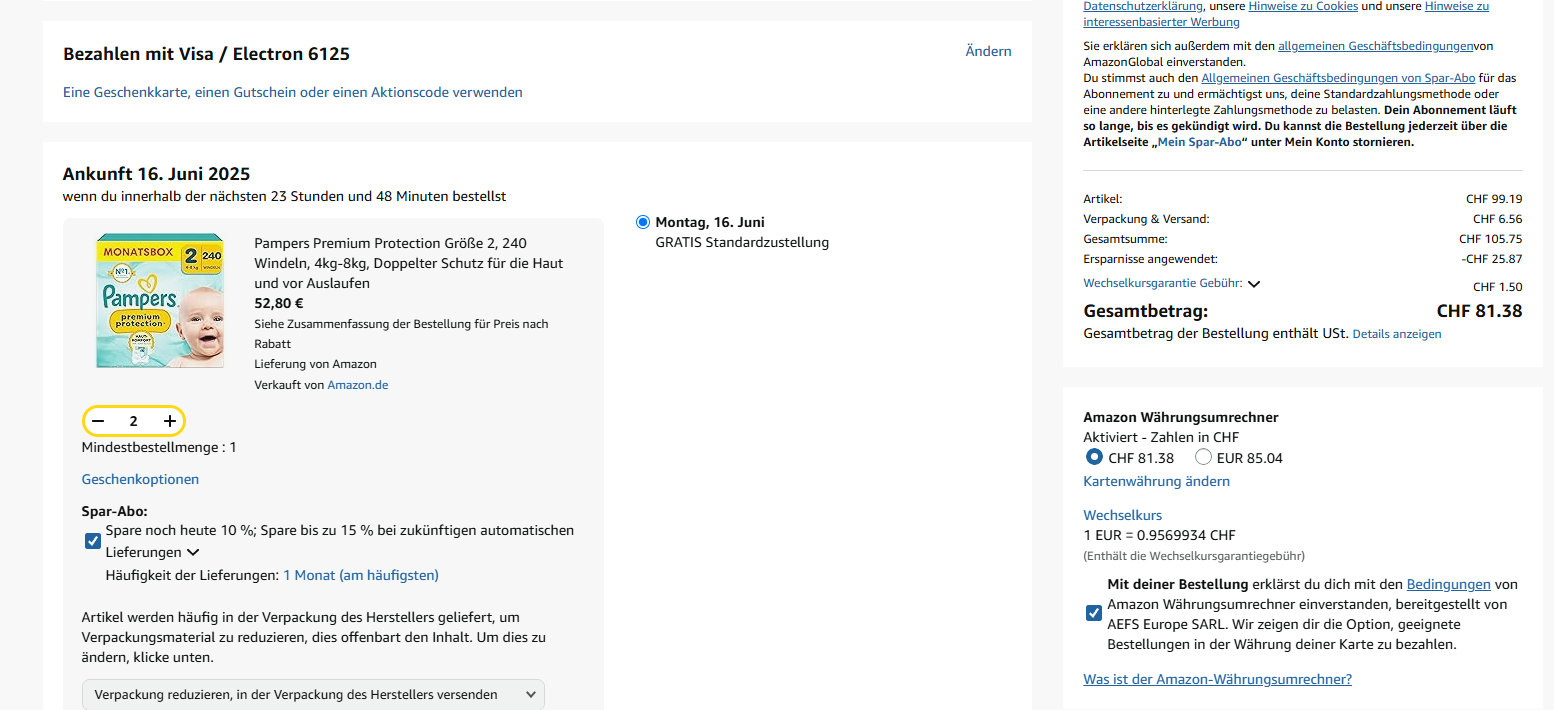Open the gift card or voucher code link
This screenshot has height=710, width=1554.
(292, 92)
